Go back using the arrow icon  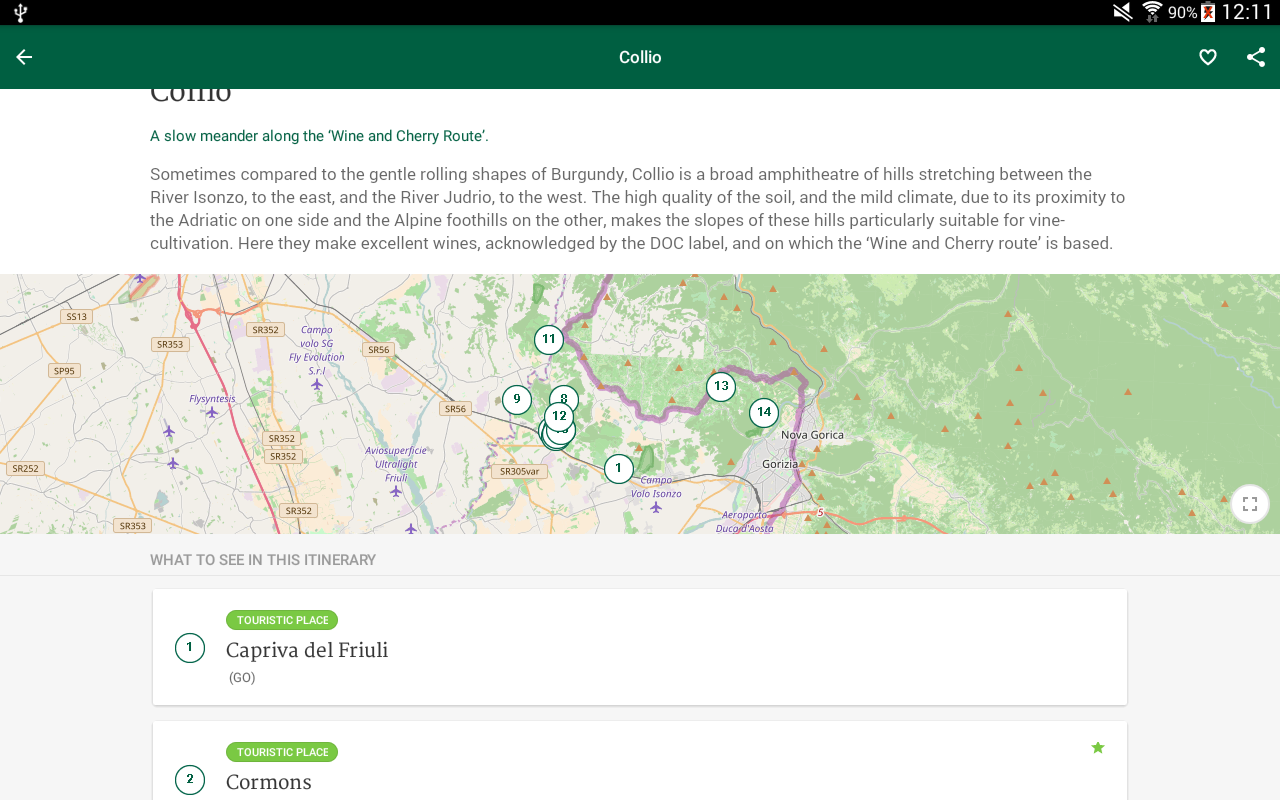[24, 57]
